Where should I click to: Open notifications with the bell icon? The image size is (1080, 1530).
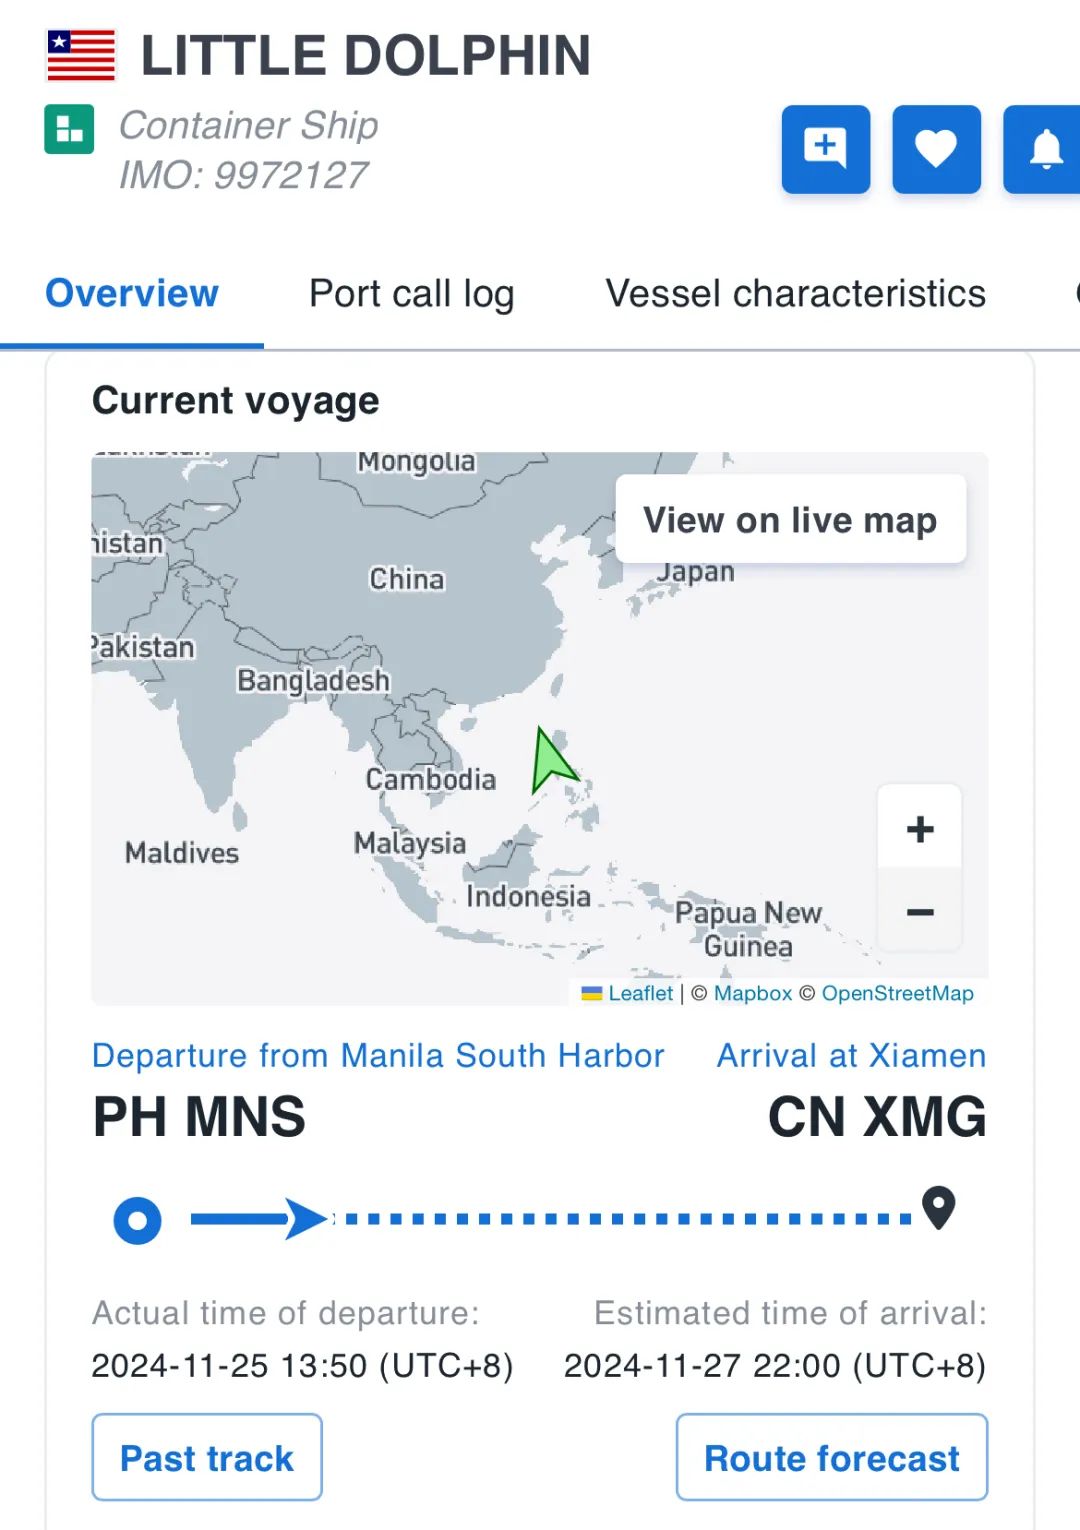(1042, 149)
